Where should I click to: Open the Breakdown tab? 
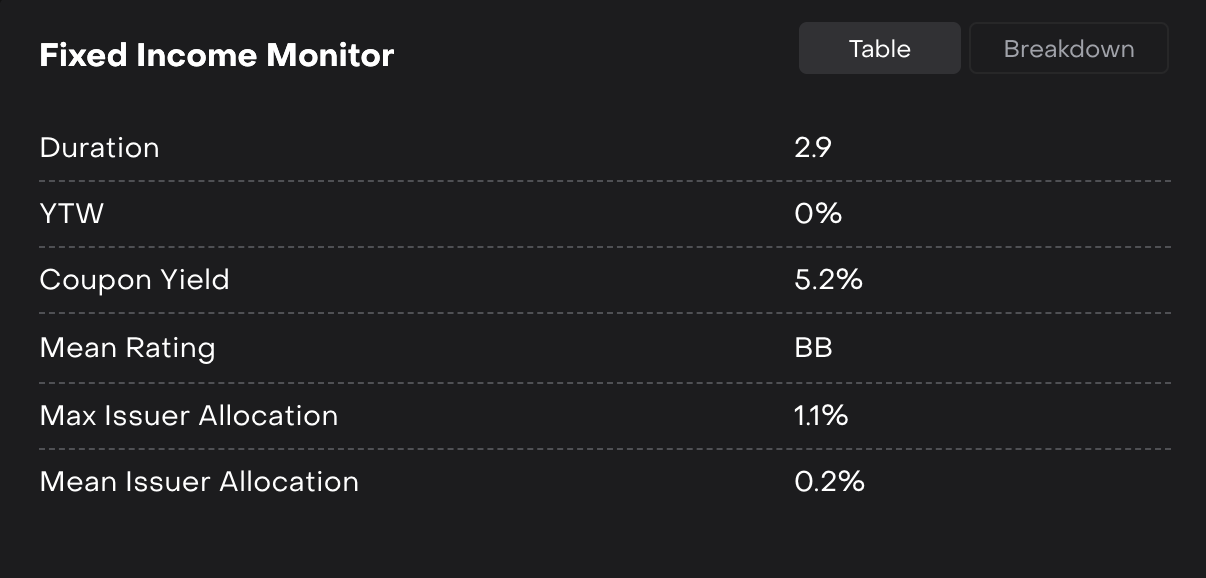[x=1068, y=49]
